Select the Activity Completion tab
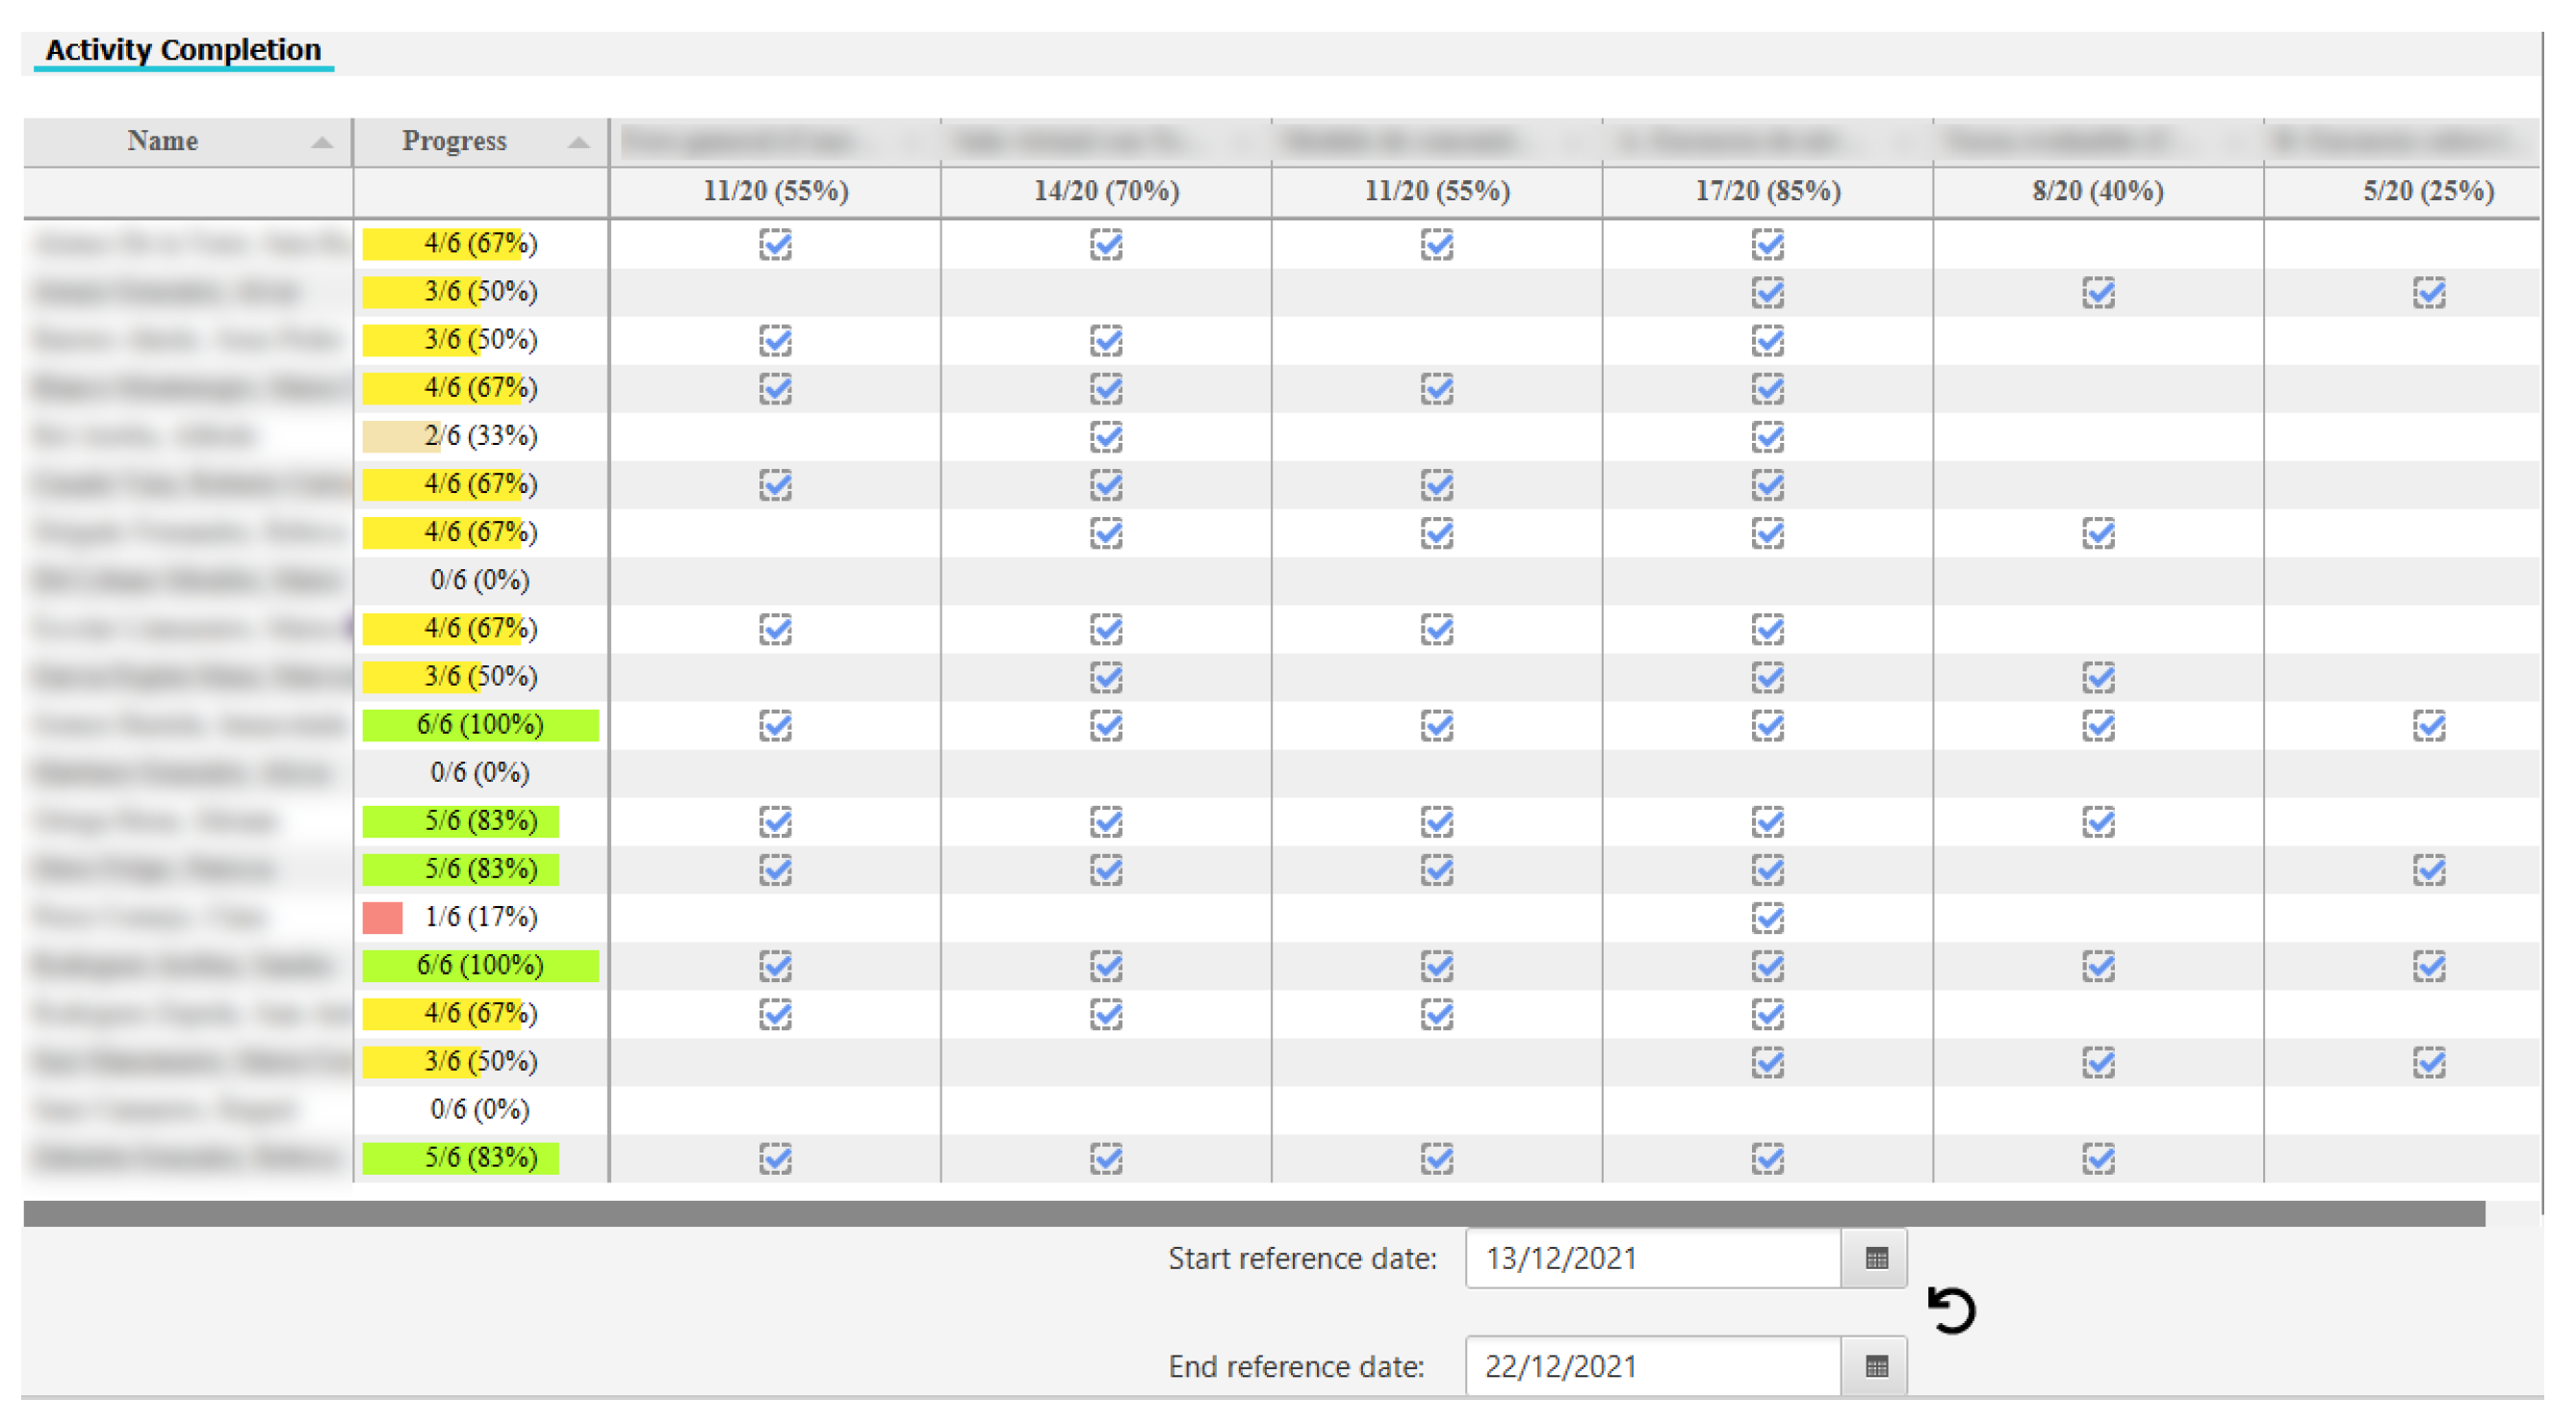Viewport: 2576px width, 1427px height. click(183, 50)
